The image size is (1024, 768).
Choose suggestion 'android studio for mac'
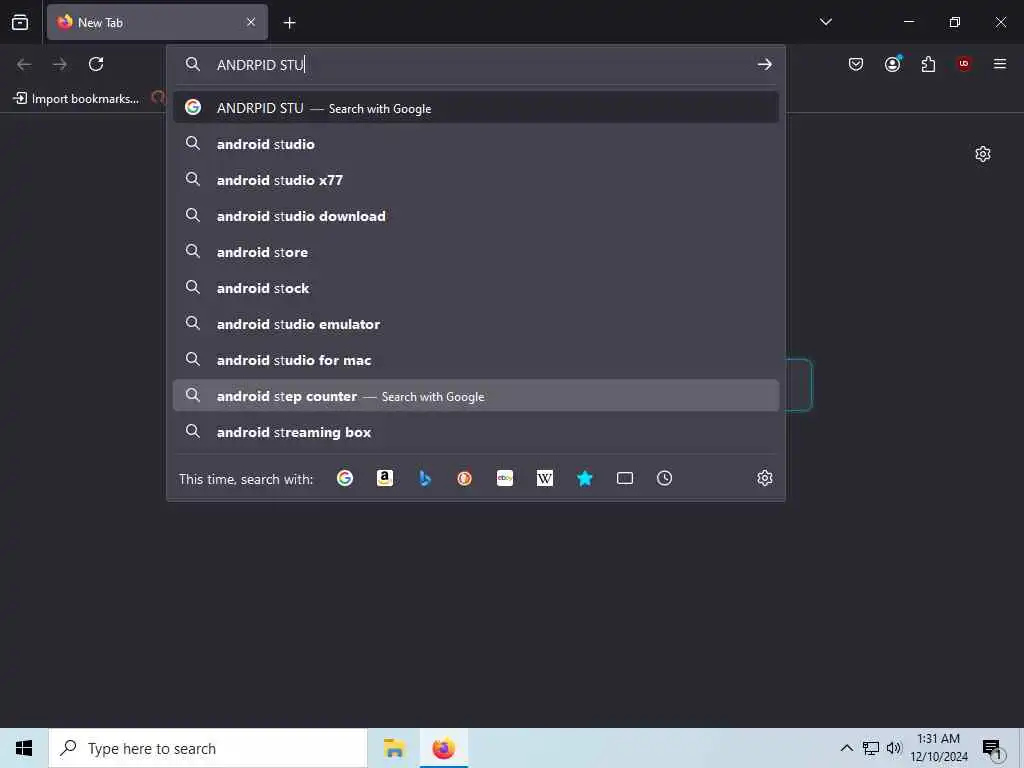[x=475, y=359]
